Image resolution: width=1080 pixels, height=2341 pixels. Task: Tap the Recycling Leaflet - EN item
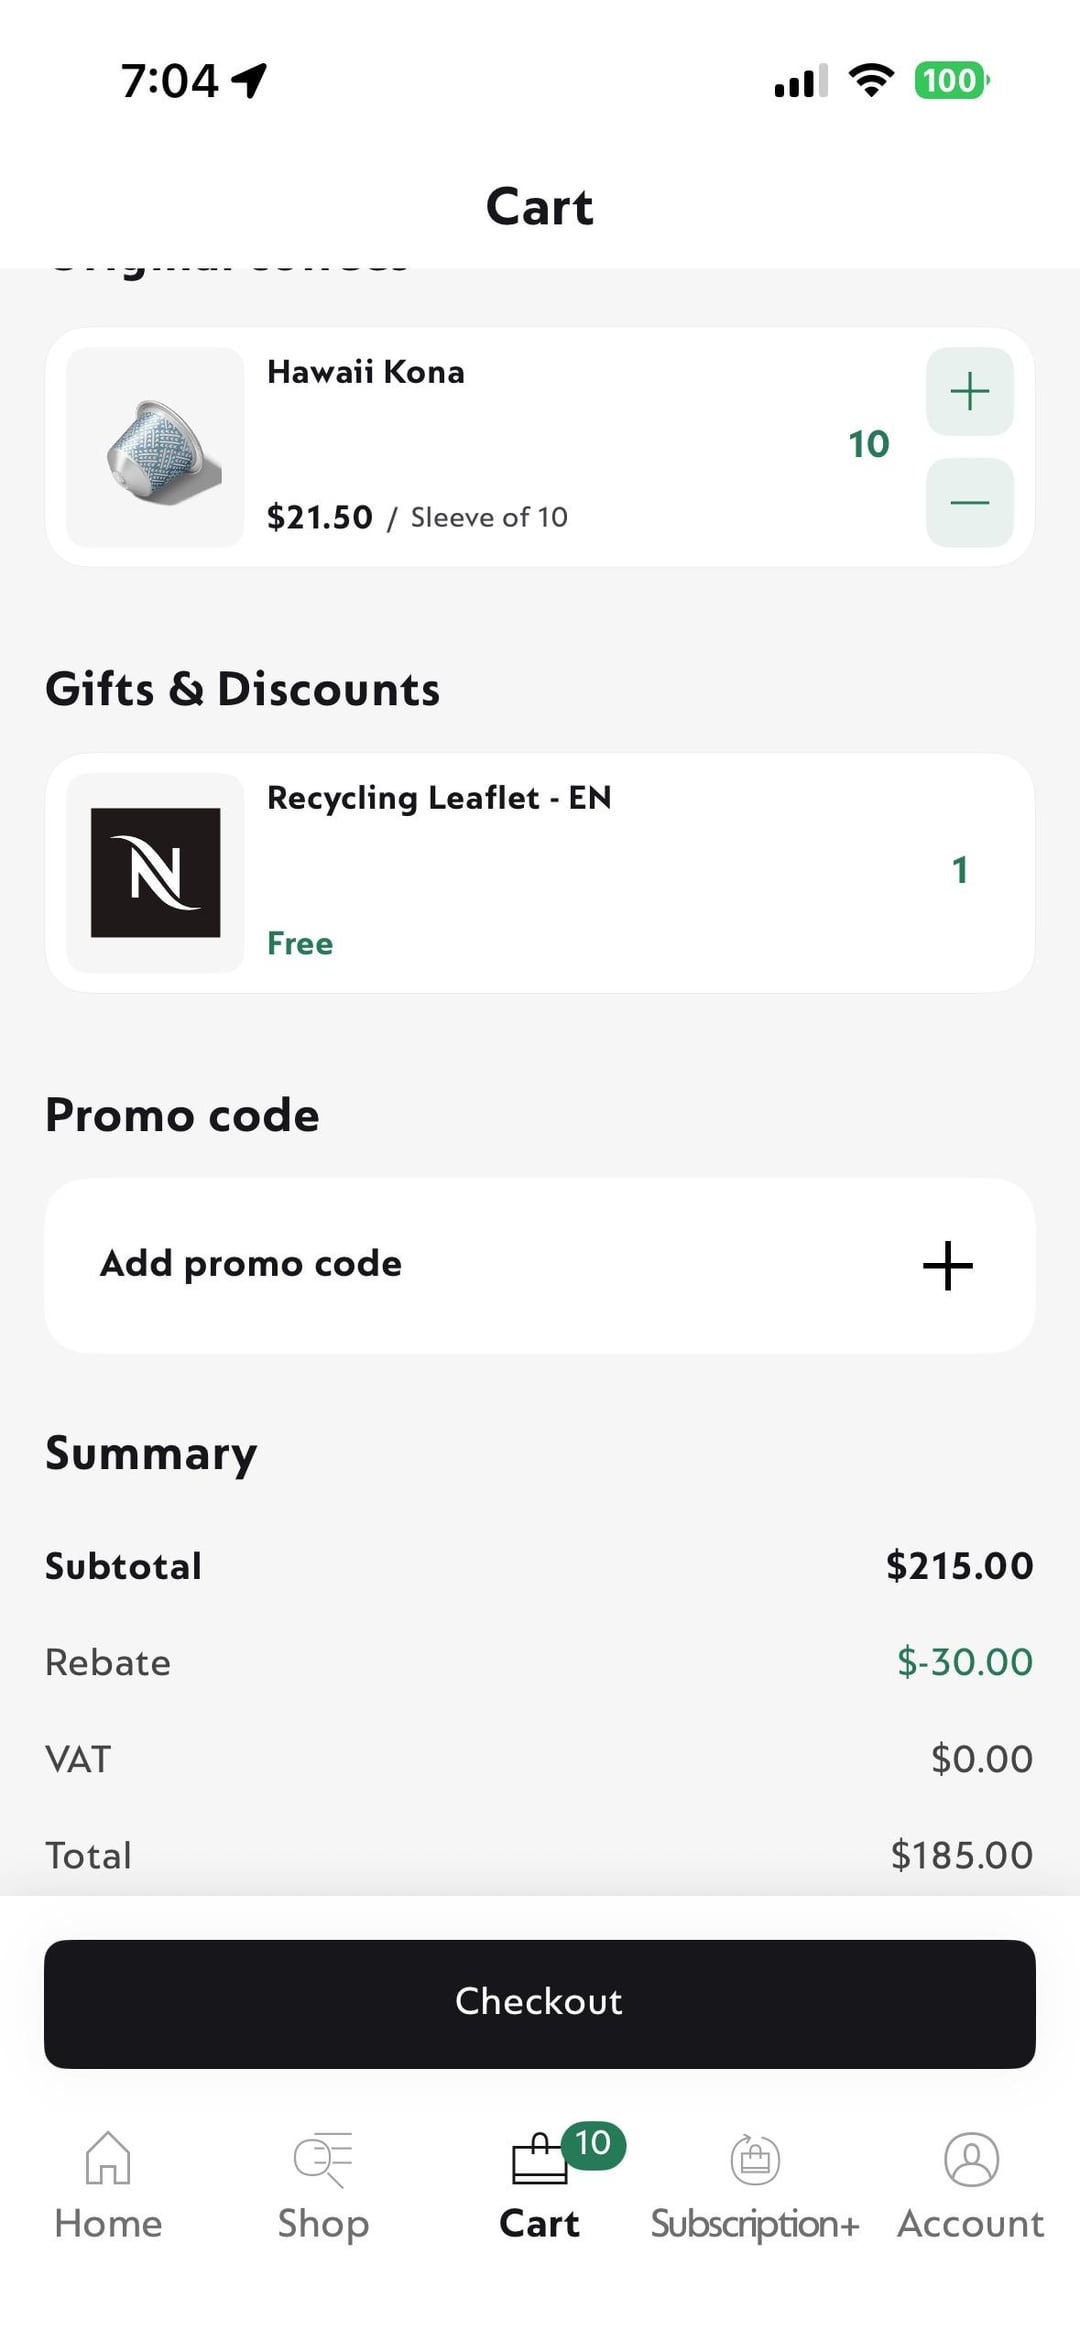pos(439,798)
